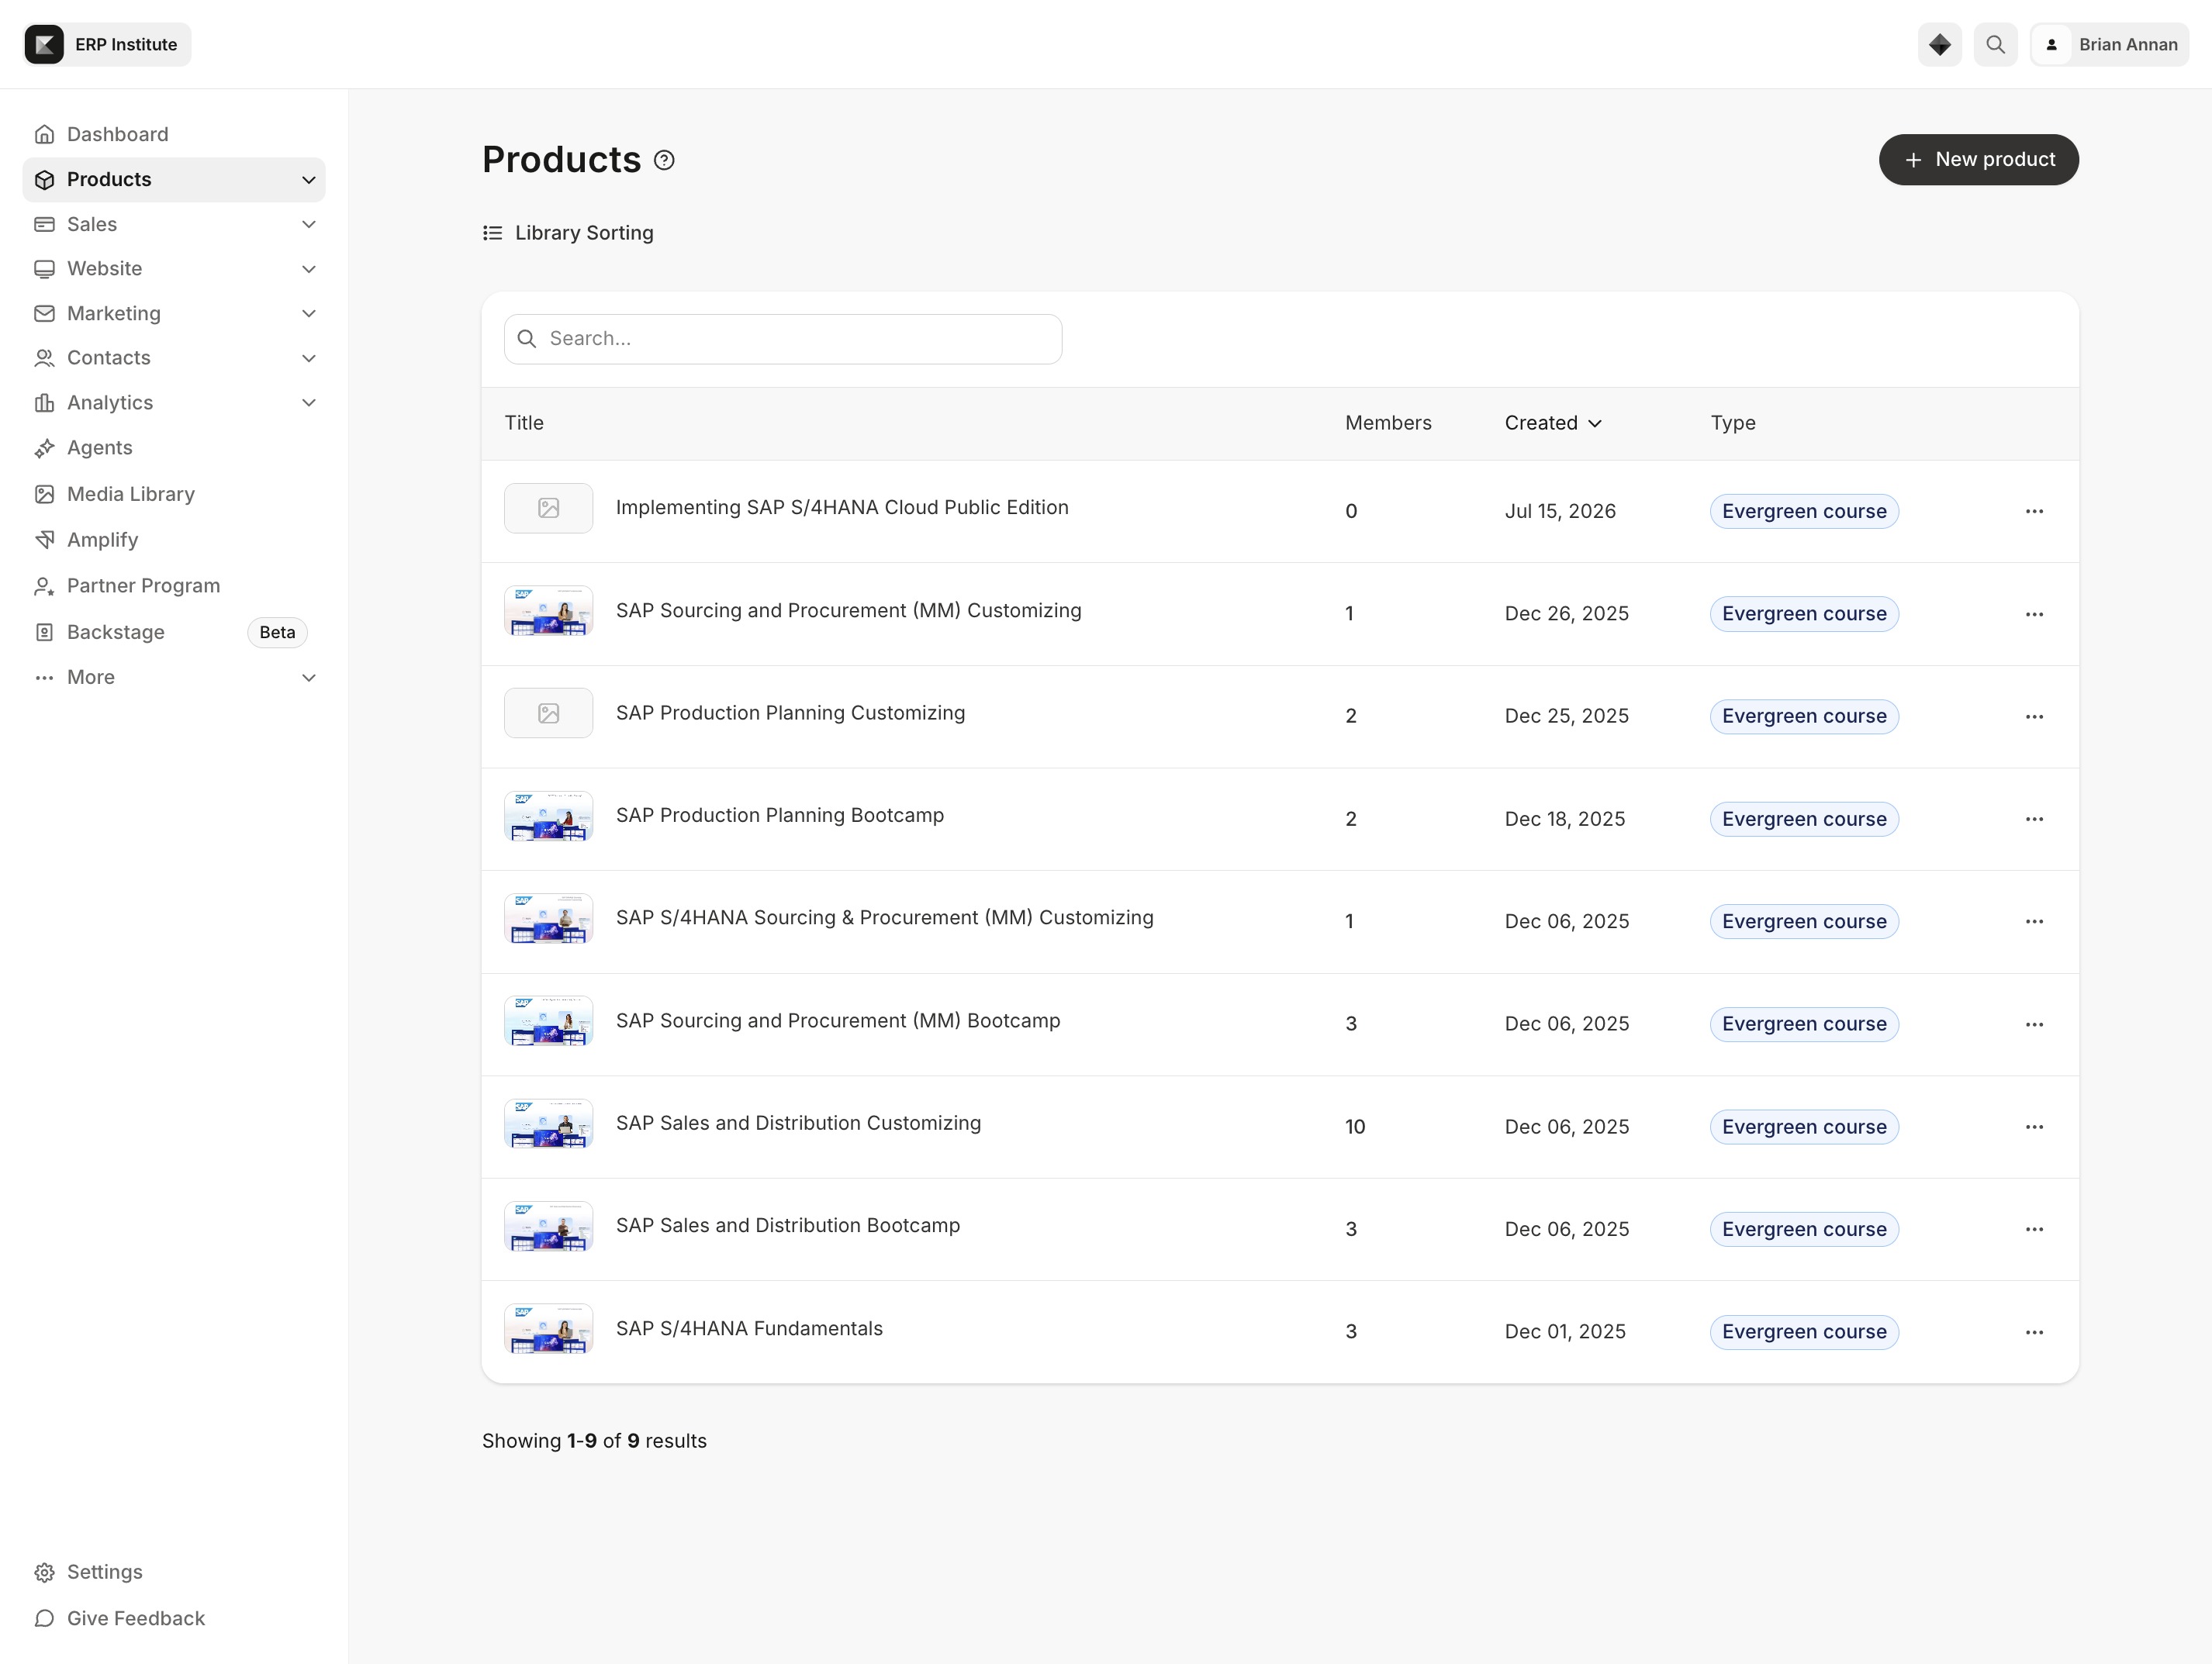Screen dimensions: 2212x1664
Task: Open actions for SAP Production Planning Bootcamp
Action: point(2034,819)
